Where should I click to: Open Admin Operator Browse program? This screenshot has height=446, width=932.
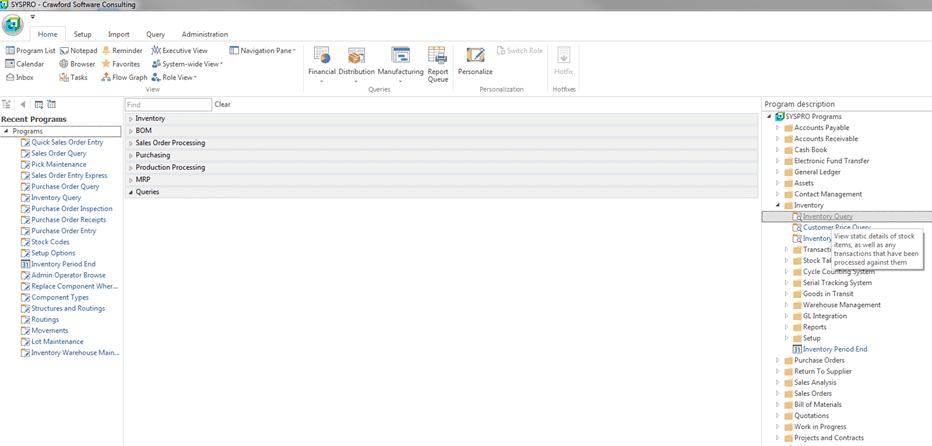pos(68,275)
